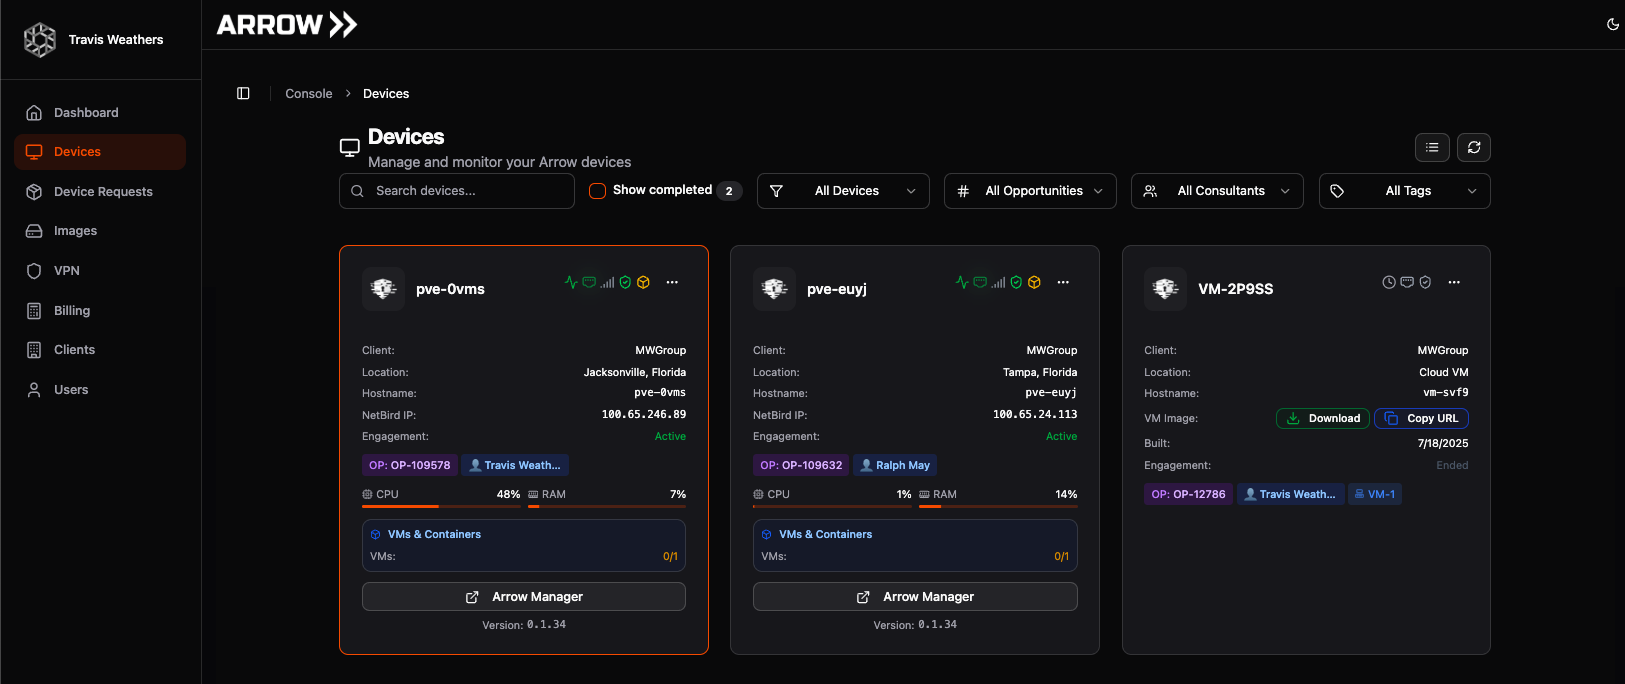Open the three-dot menu on VM-2P9SS card
The image size is (1625, 684).
1454,282
